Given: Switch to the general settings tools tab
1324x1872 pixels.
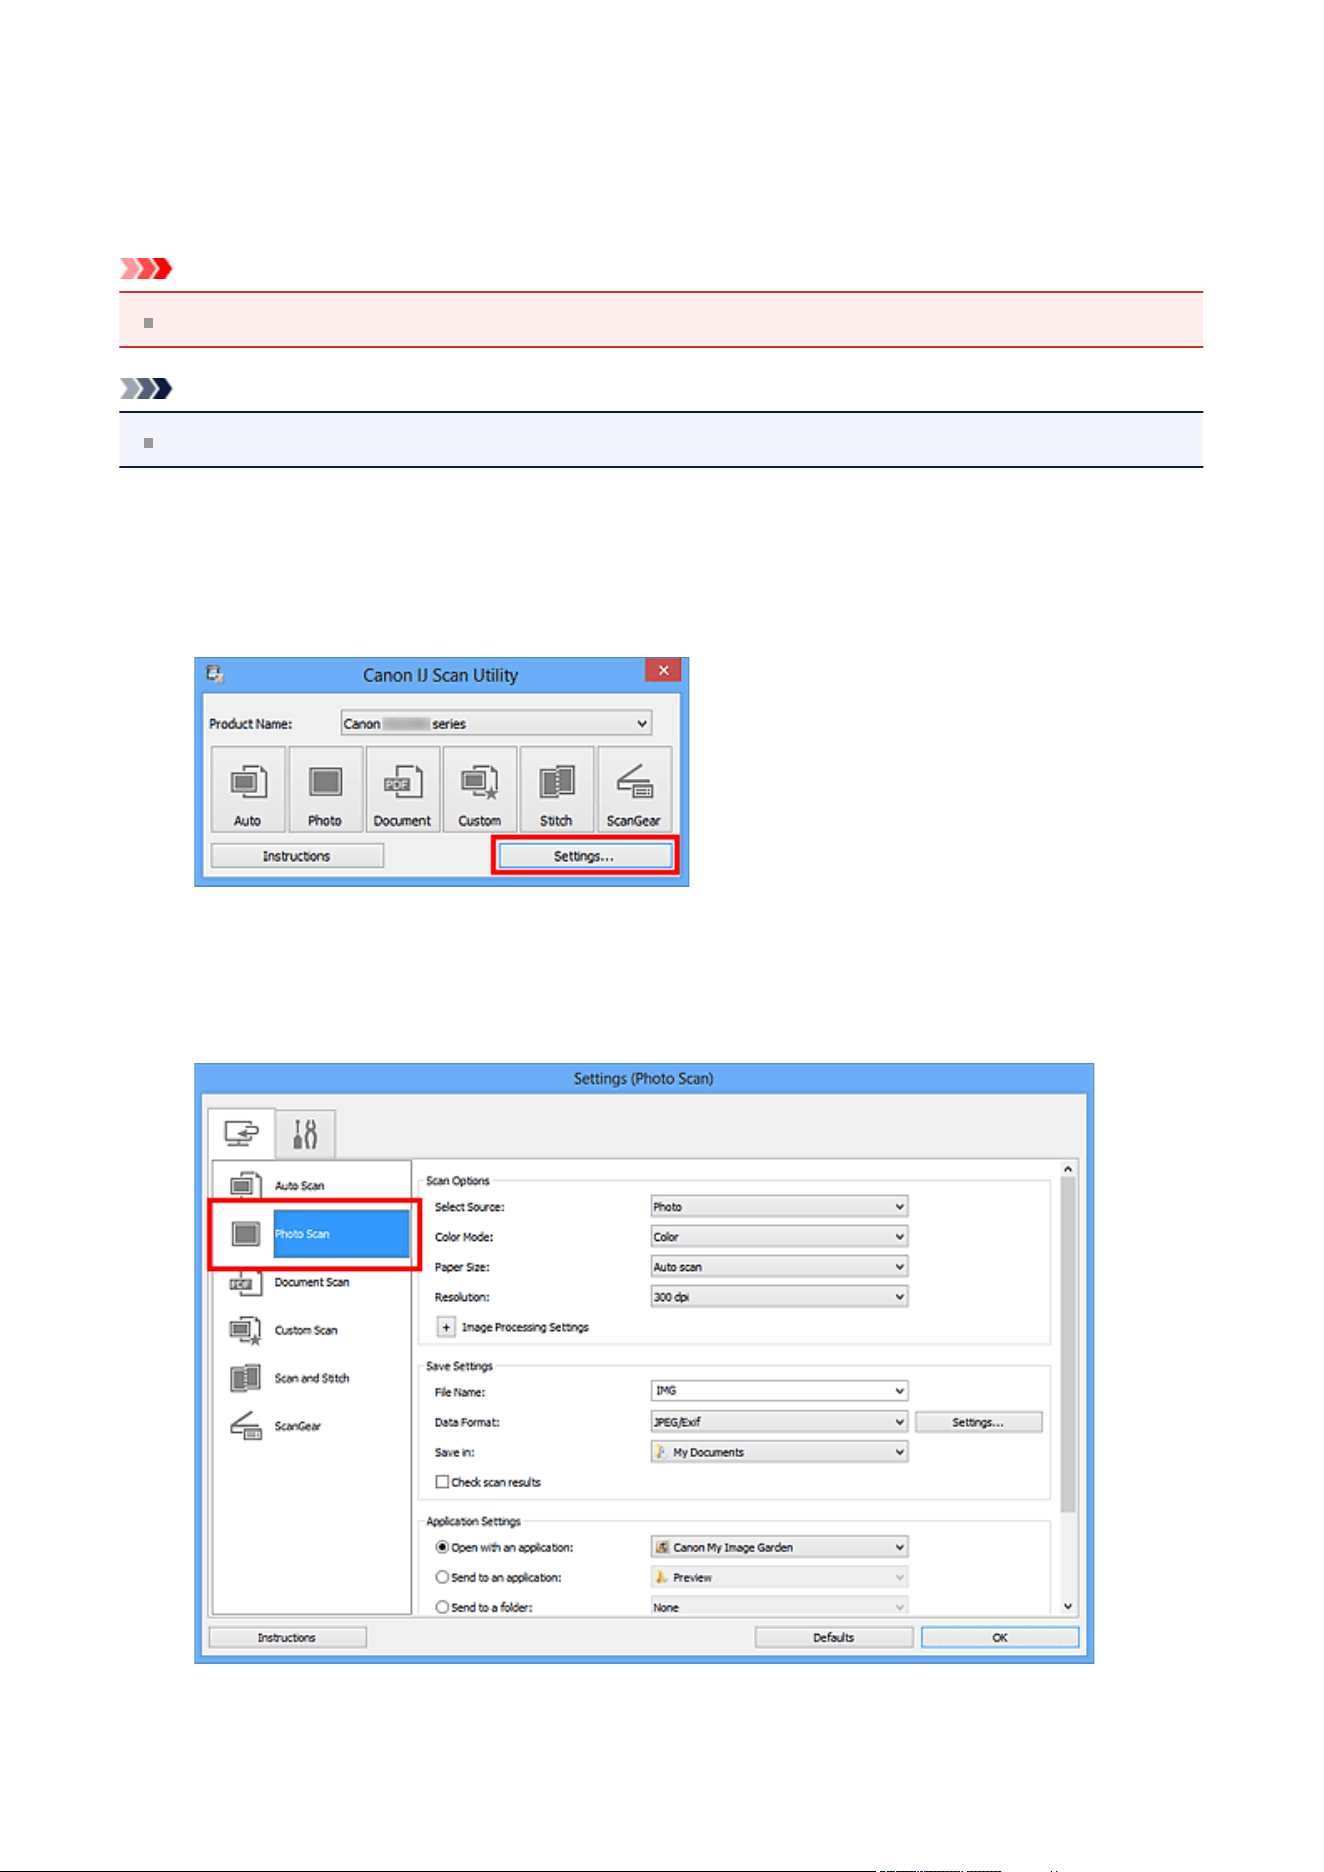Looking at the screenshot, I should tap(306, 1134).
